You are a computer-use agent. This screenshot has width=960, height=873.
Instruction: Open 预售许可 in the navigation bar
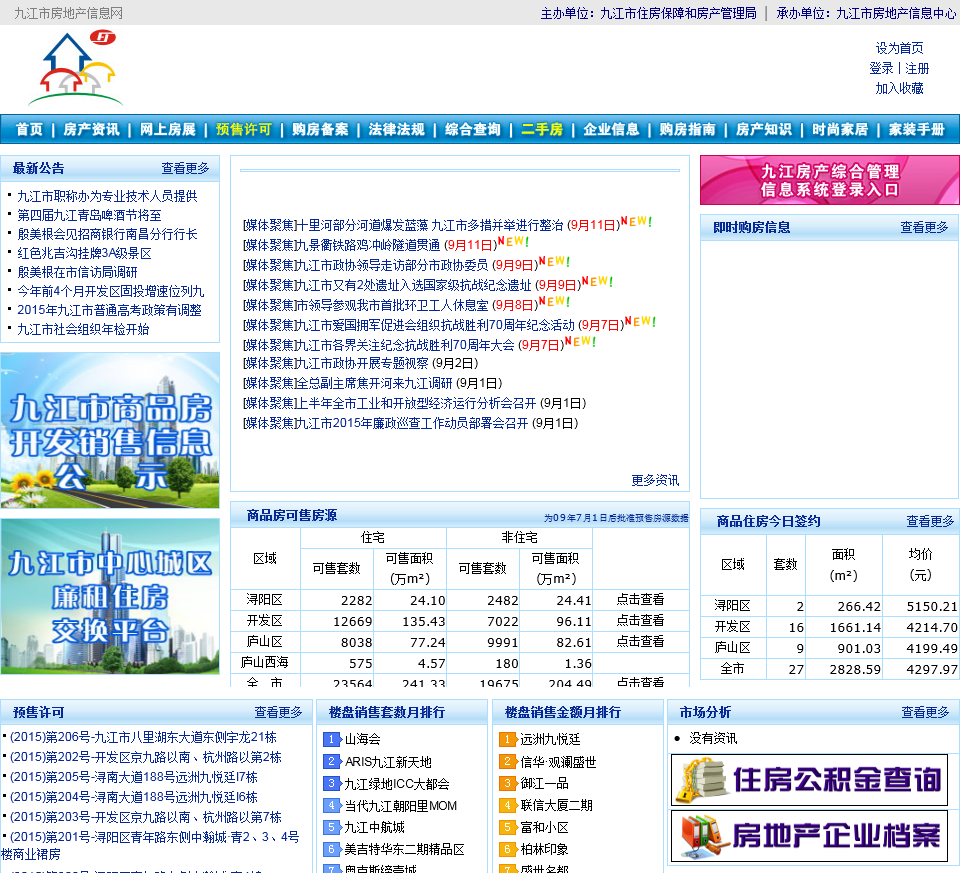[243, 129]
